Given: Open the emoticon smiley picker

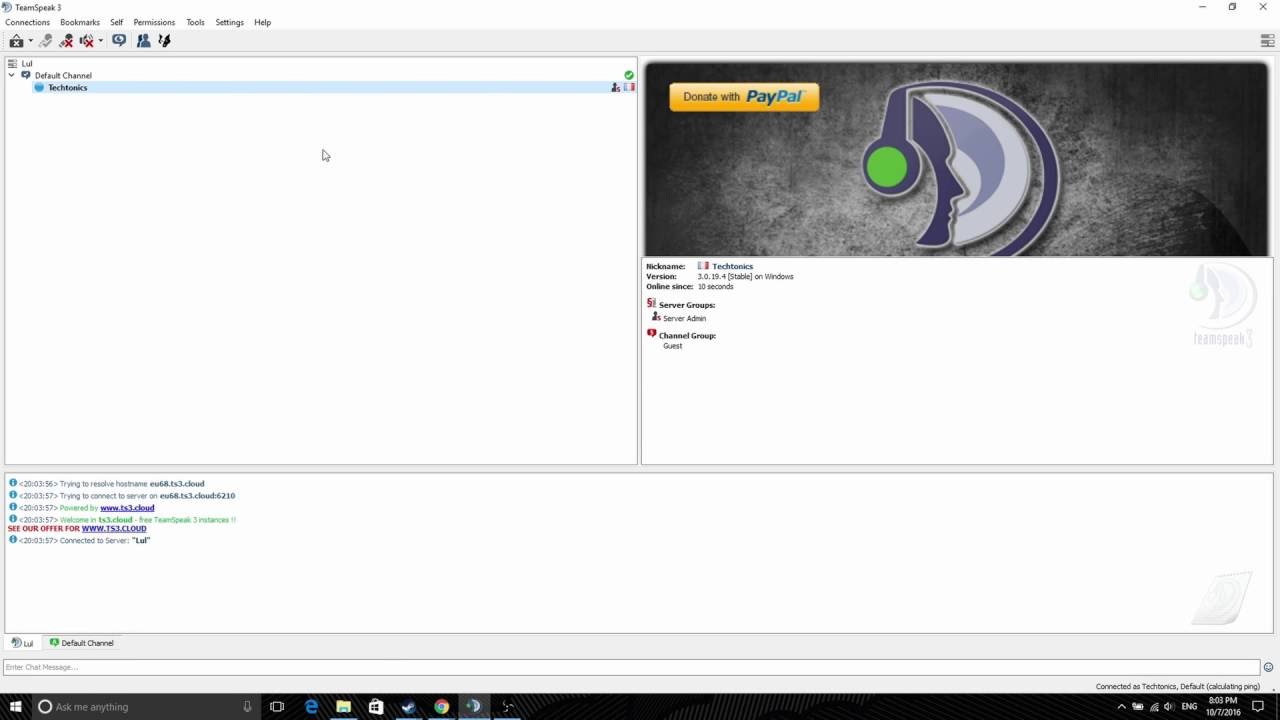Looking at the screenshot, I should (1269, 667).
